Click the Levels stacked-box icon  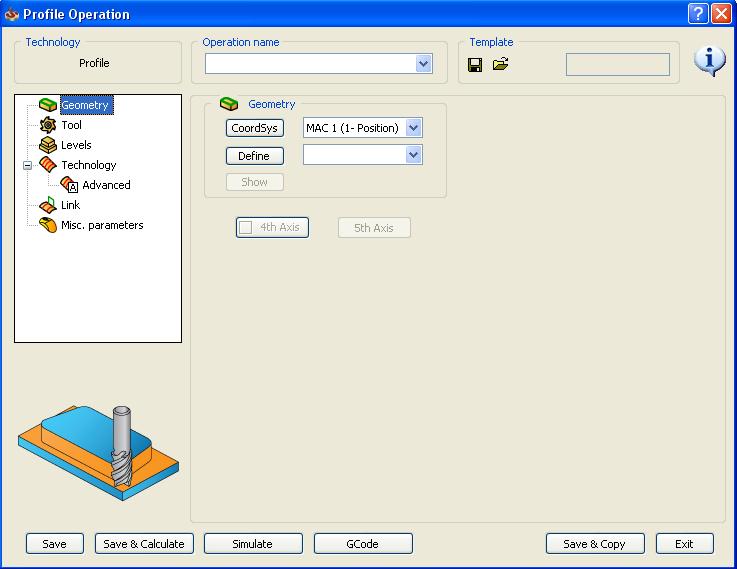[48, 145]
